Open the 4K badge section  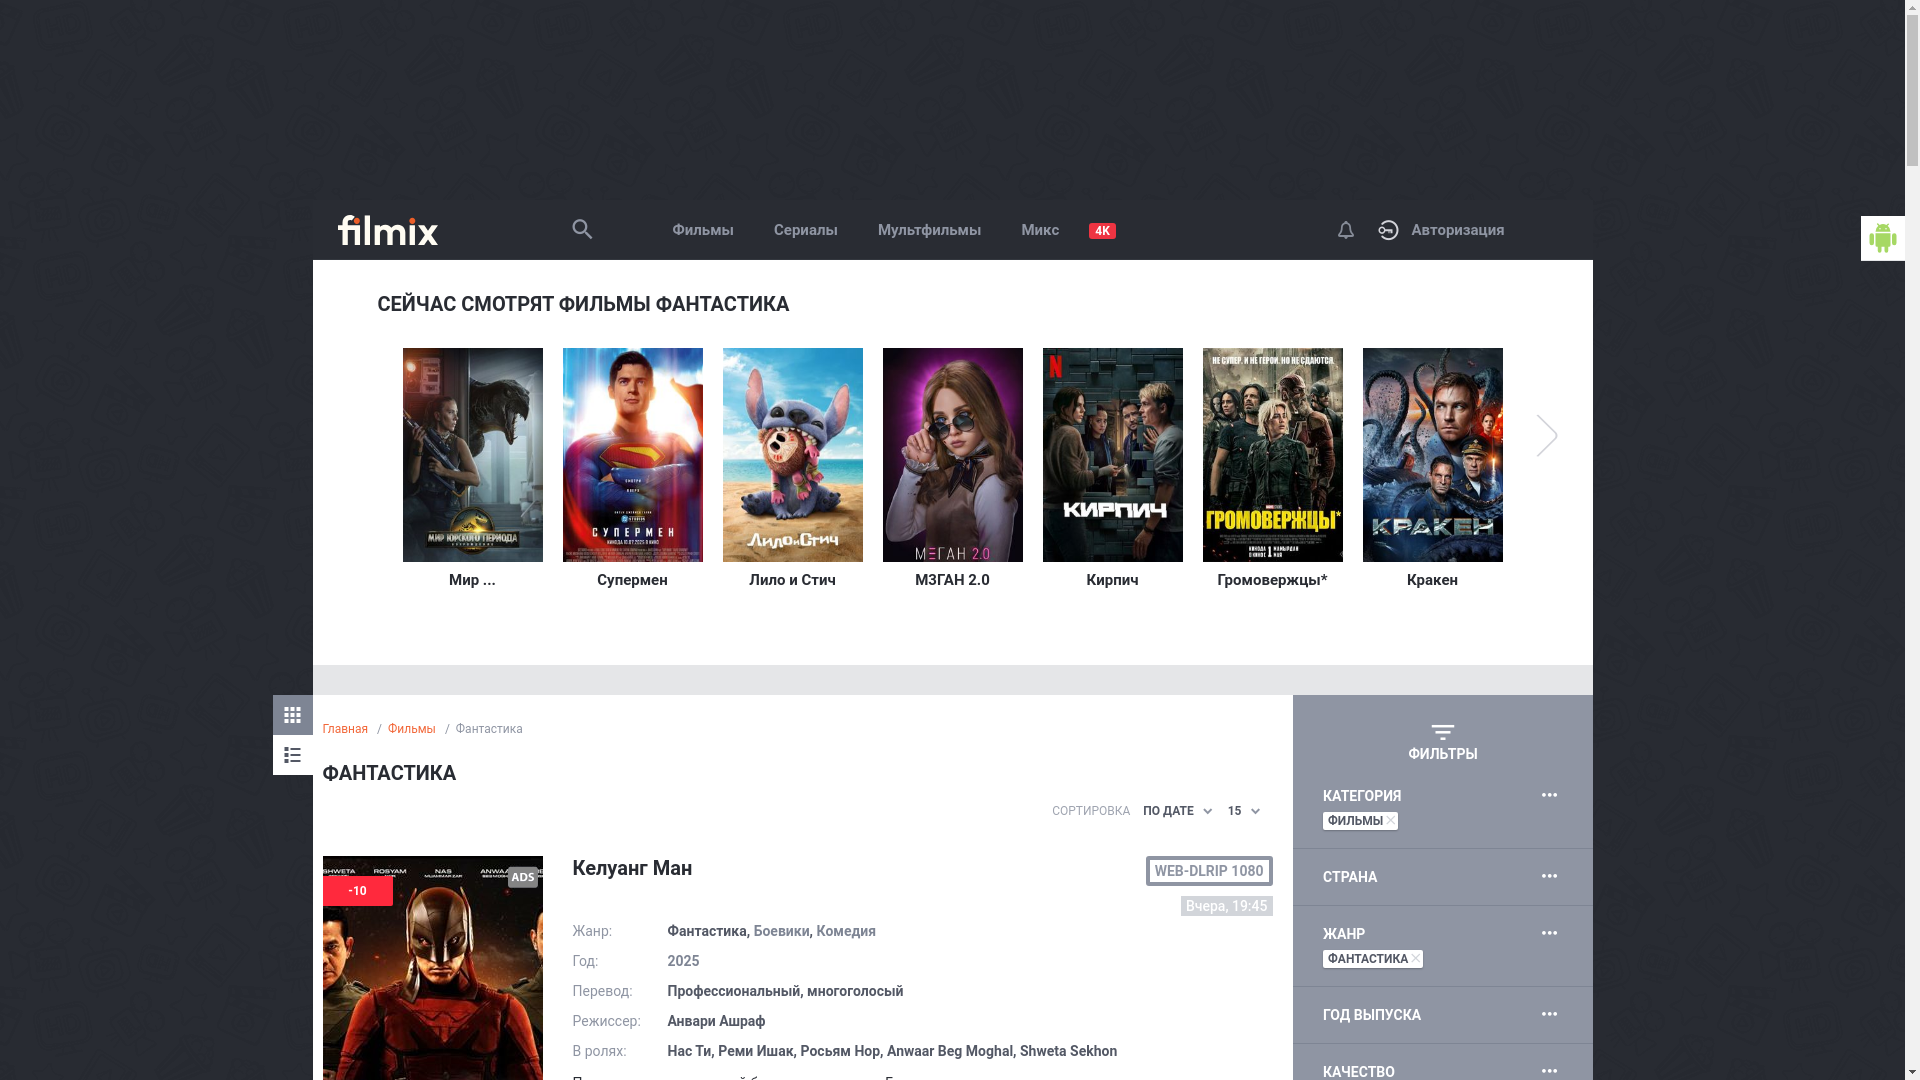point(1102,231)
